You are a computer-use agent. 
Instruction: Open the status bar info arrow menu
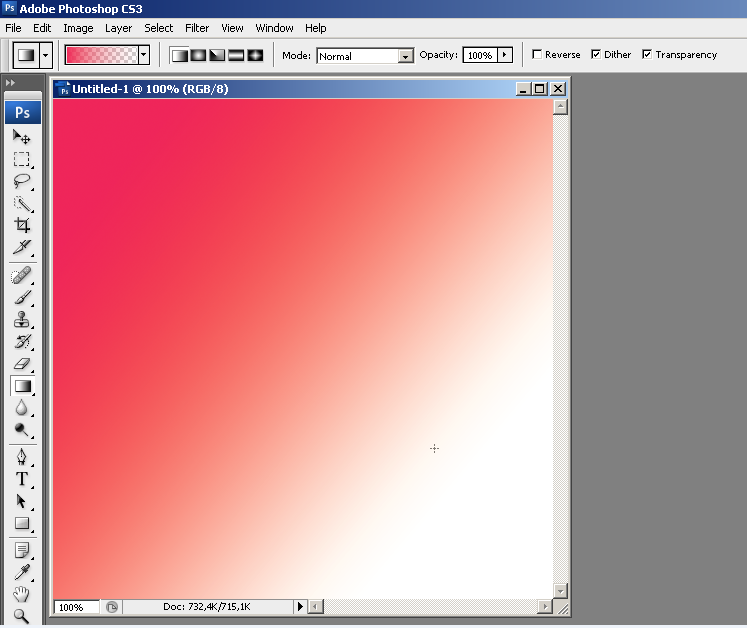[x=300, y=607]
